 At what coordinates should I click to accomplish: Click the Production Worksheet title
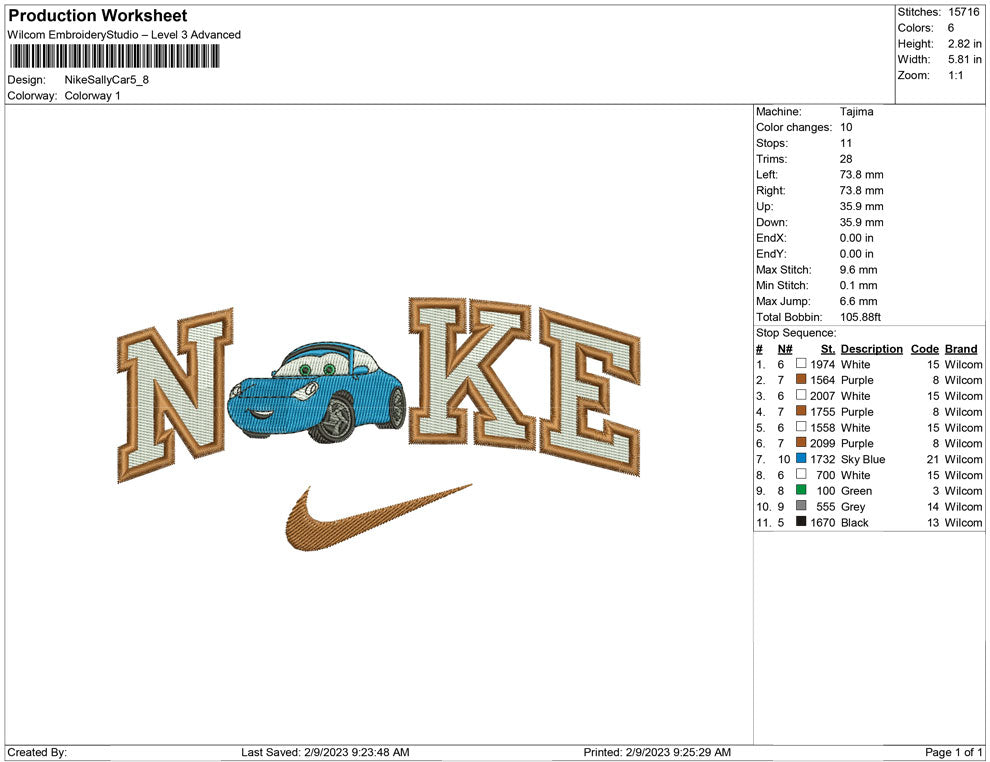point(98,16)
